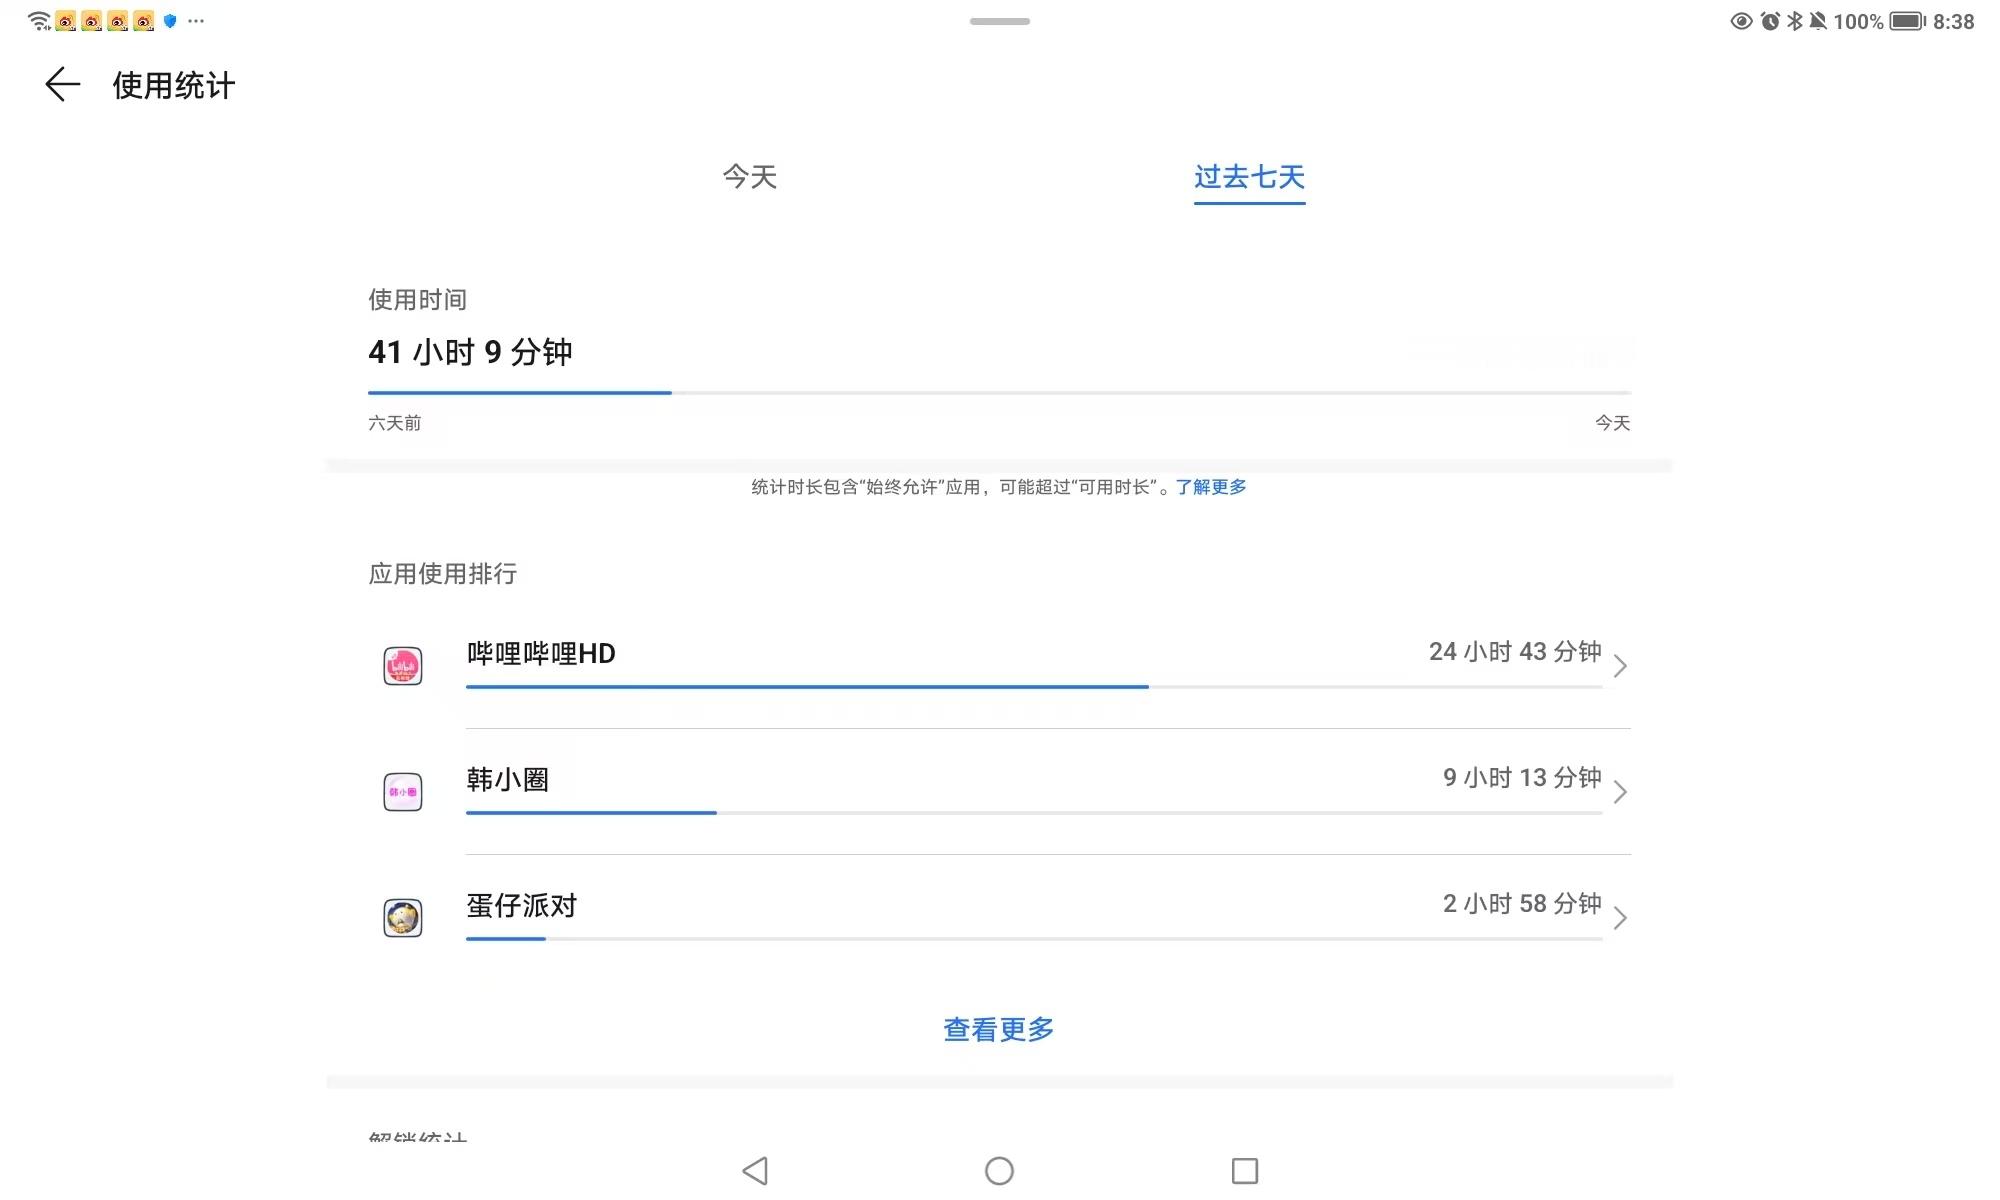Open the 了解更多 link
This screenshot has height=1200, width=2000.
(x=1211, y=487)
